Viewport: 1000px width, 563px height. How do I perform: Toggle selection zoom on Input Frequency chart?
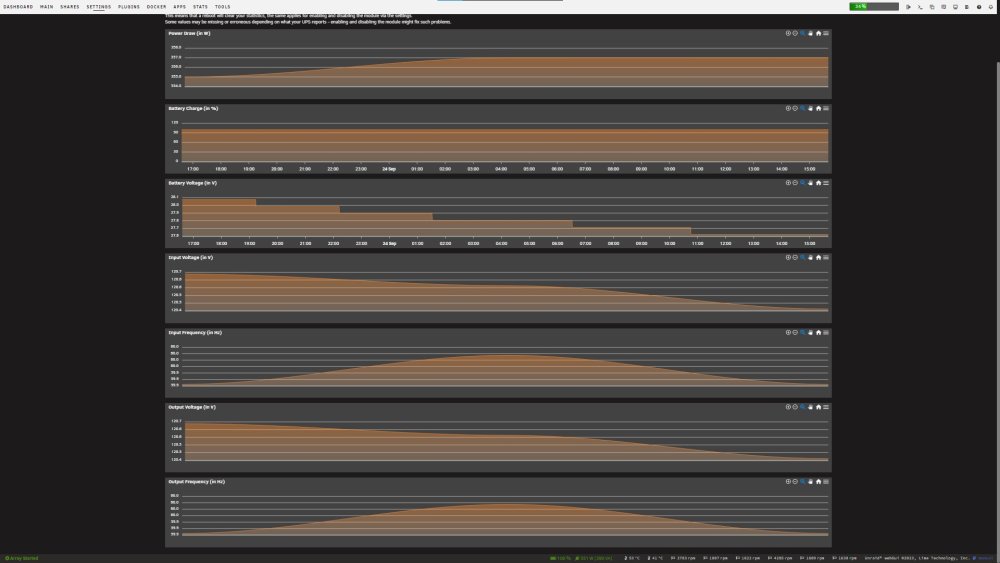click(x=802, y=332)
